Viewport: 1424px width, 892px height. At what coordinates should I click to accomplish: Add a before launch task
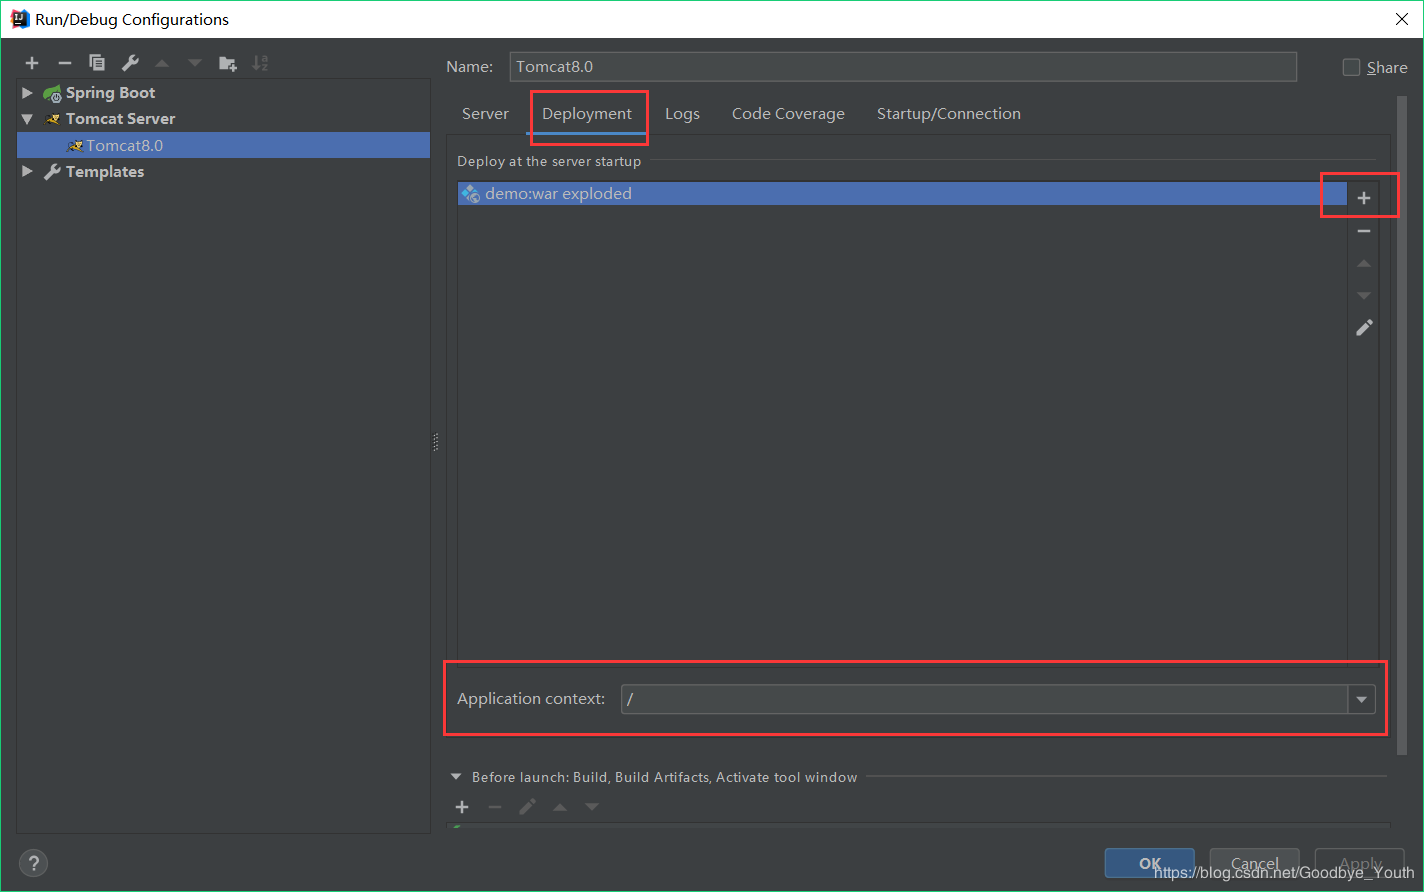point(462,807)
